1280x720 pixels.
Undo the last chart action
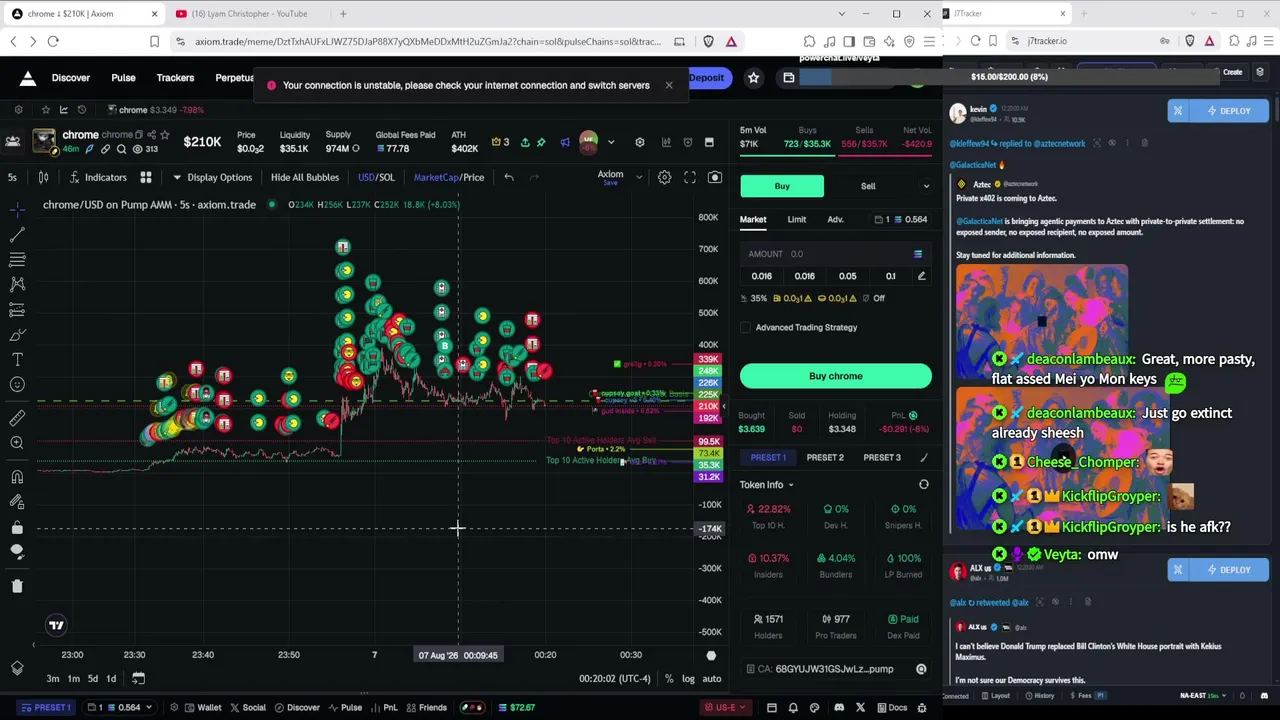(509, 177)
